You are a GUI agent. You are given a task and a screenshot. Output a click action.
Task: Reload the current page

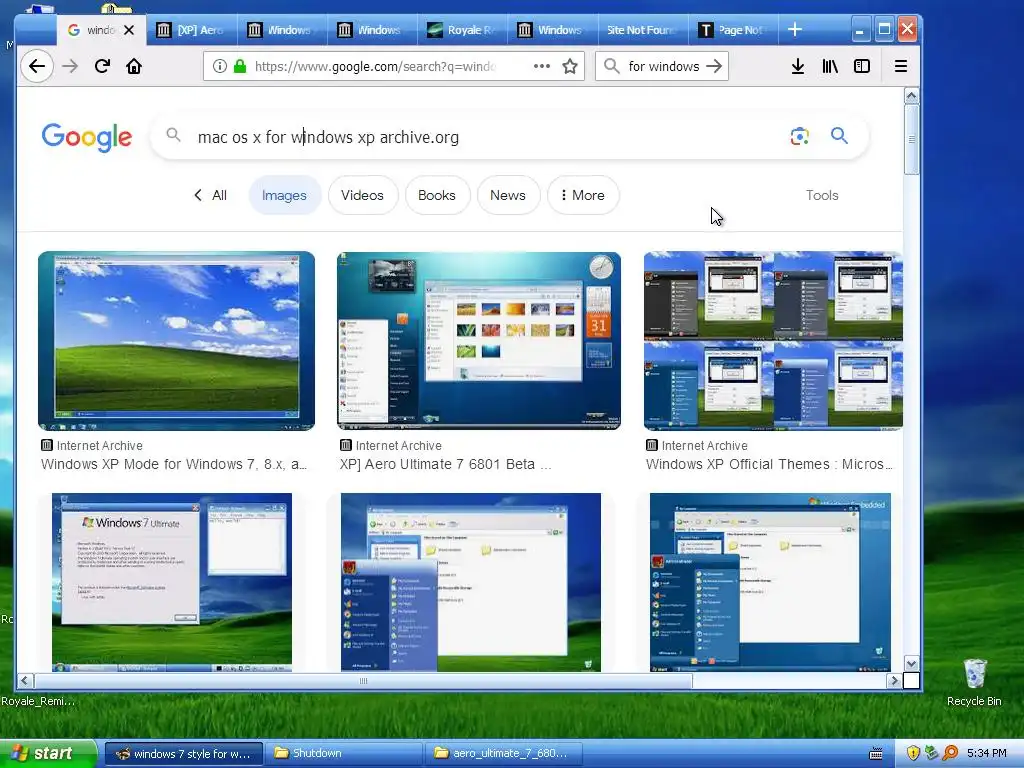tap(102, 66)
